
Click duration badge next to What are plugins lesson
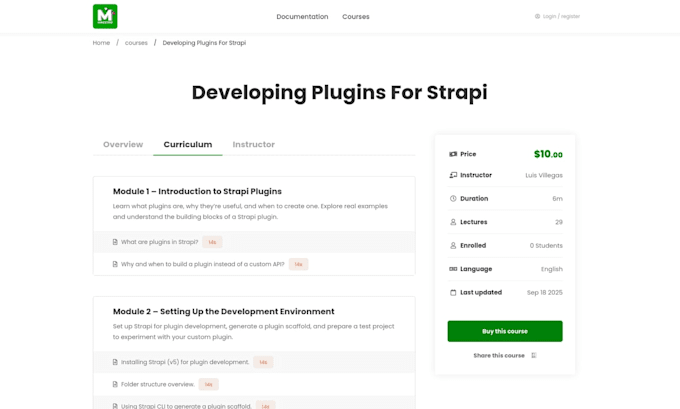point(212,242)
